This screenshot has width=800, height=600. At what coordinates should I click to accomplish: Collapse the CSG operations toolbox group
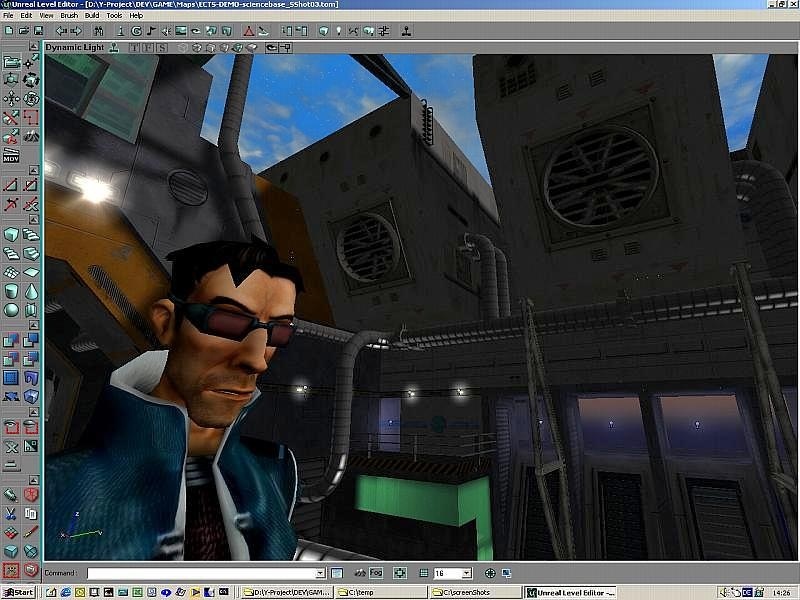pos(34,325)
